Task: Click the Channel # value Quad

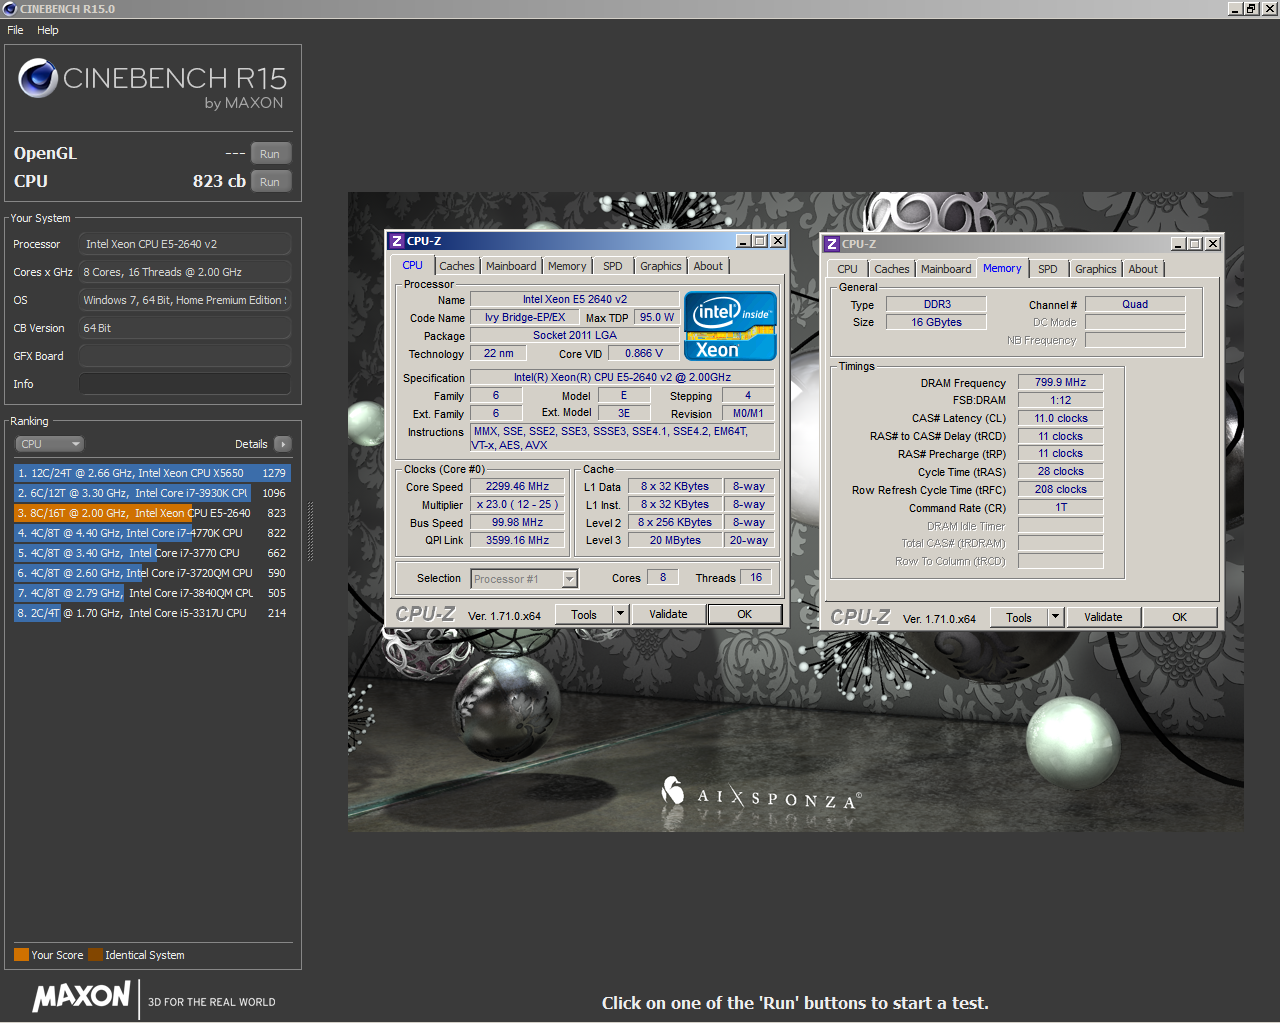Action: pos(1135,304)
